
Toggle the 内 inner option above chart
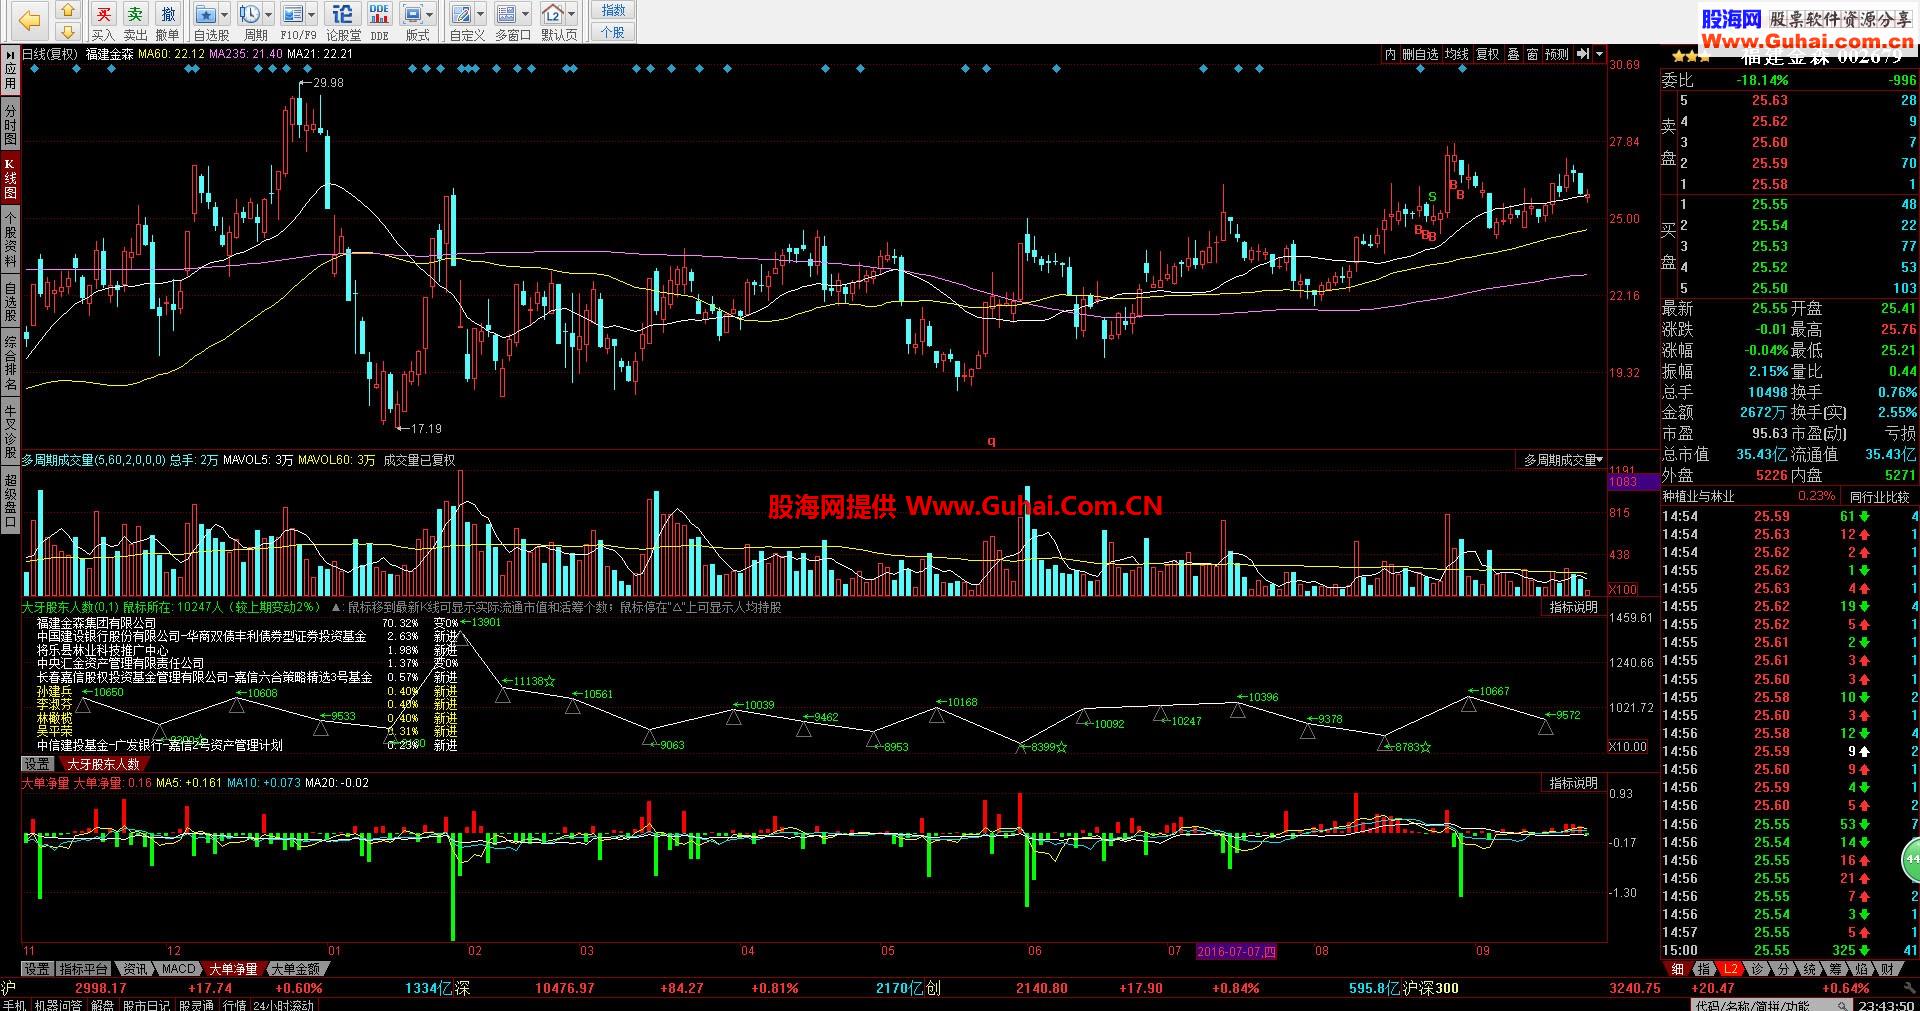point(1391,54)
